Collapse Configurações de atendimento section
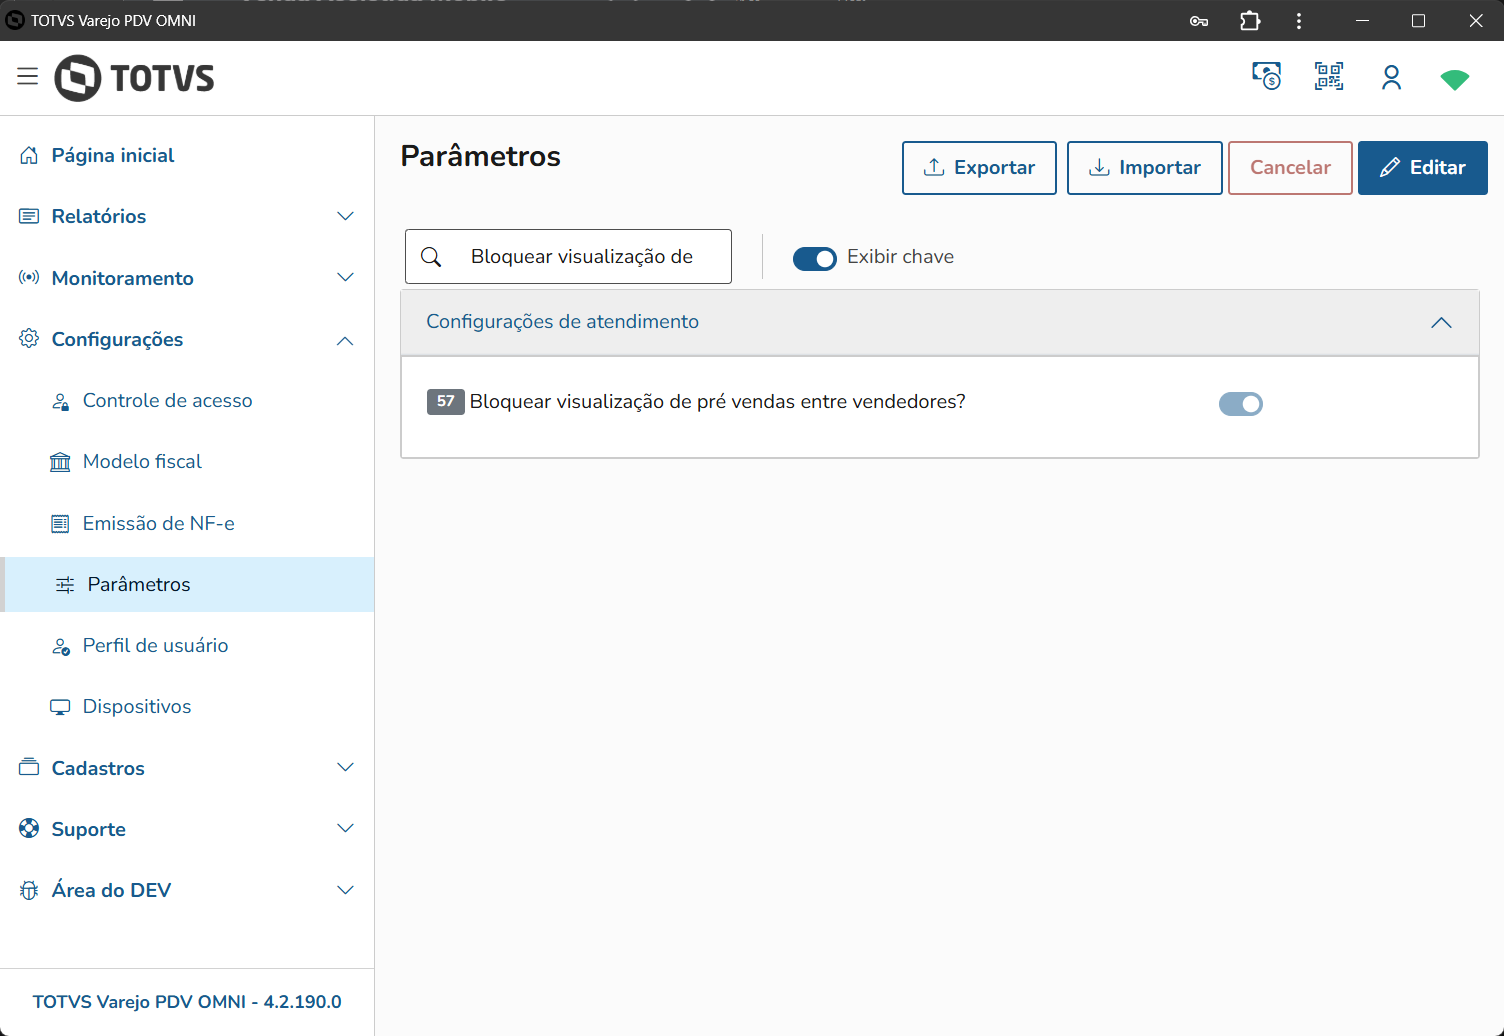Viewport: 1504px width, 1036px height. tap(1441, 322)
